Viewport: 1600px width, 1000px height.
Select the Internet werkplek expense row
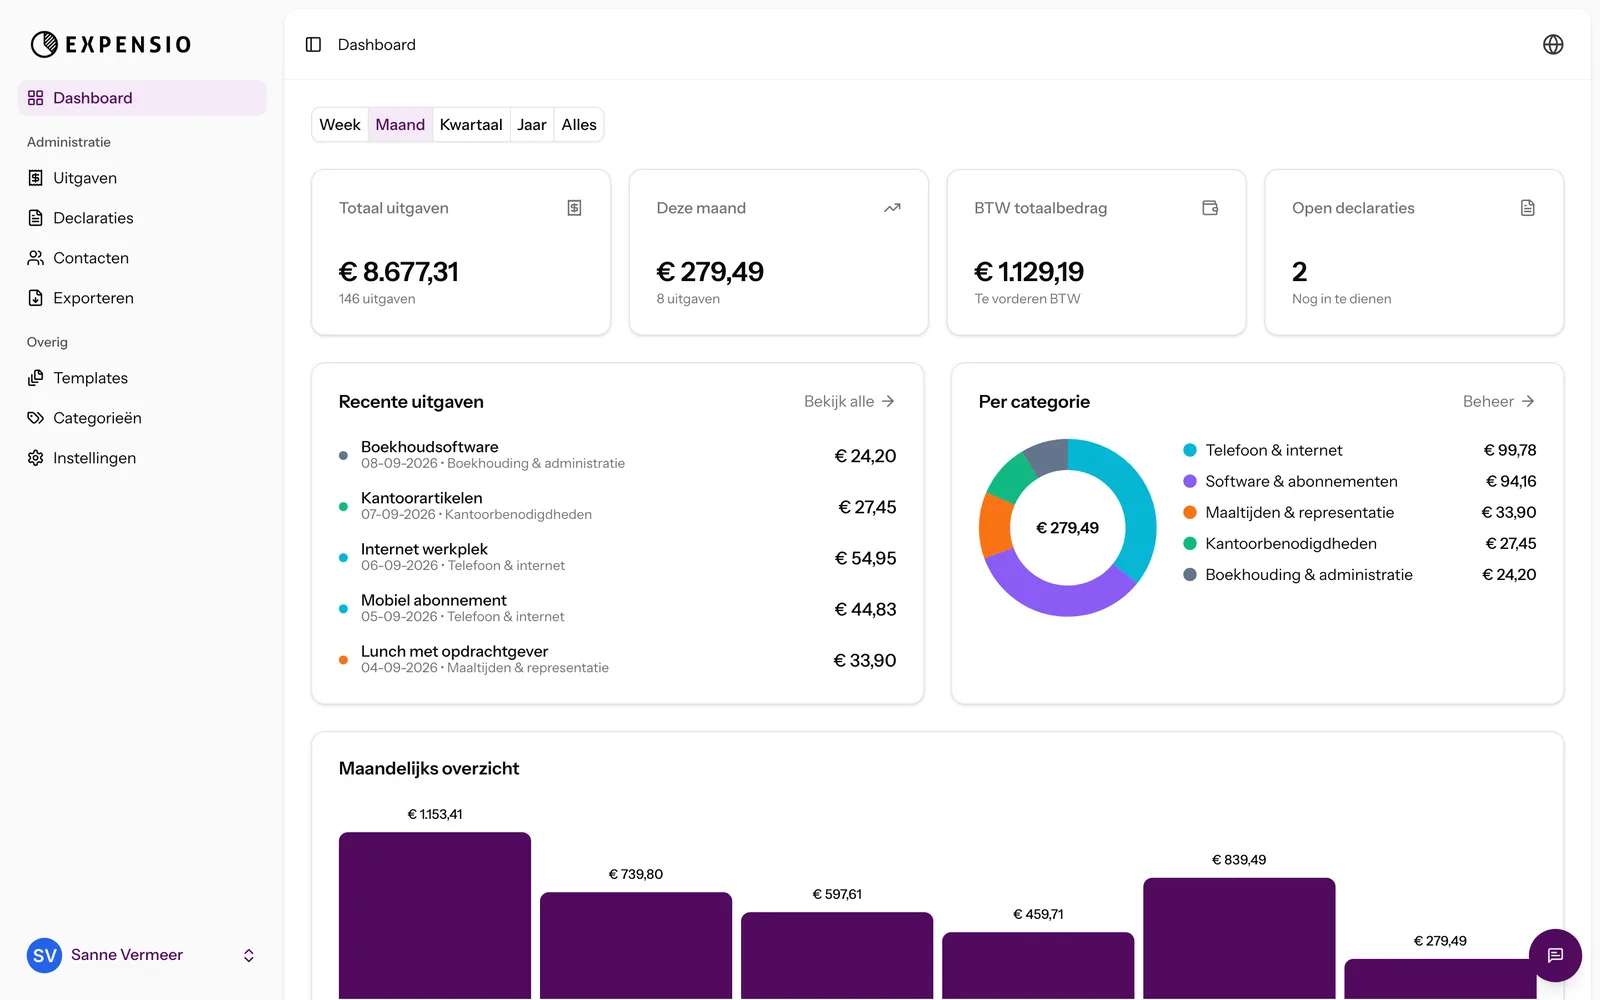[x=617, y=557]
